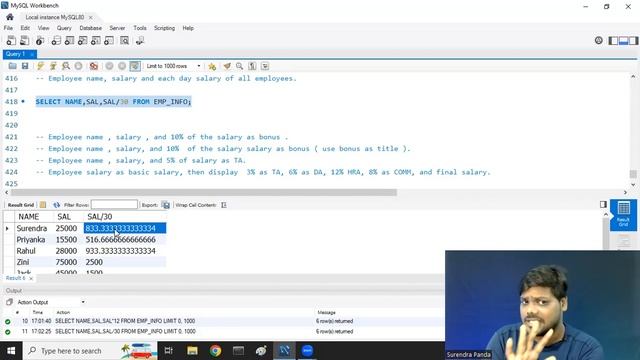This screenshot has width=640, height=360.
Task: Open the File menu
Action: (8, 28)
